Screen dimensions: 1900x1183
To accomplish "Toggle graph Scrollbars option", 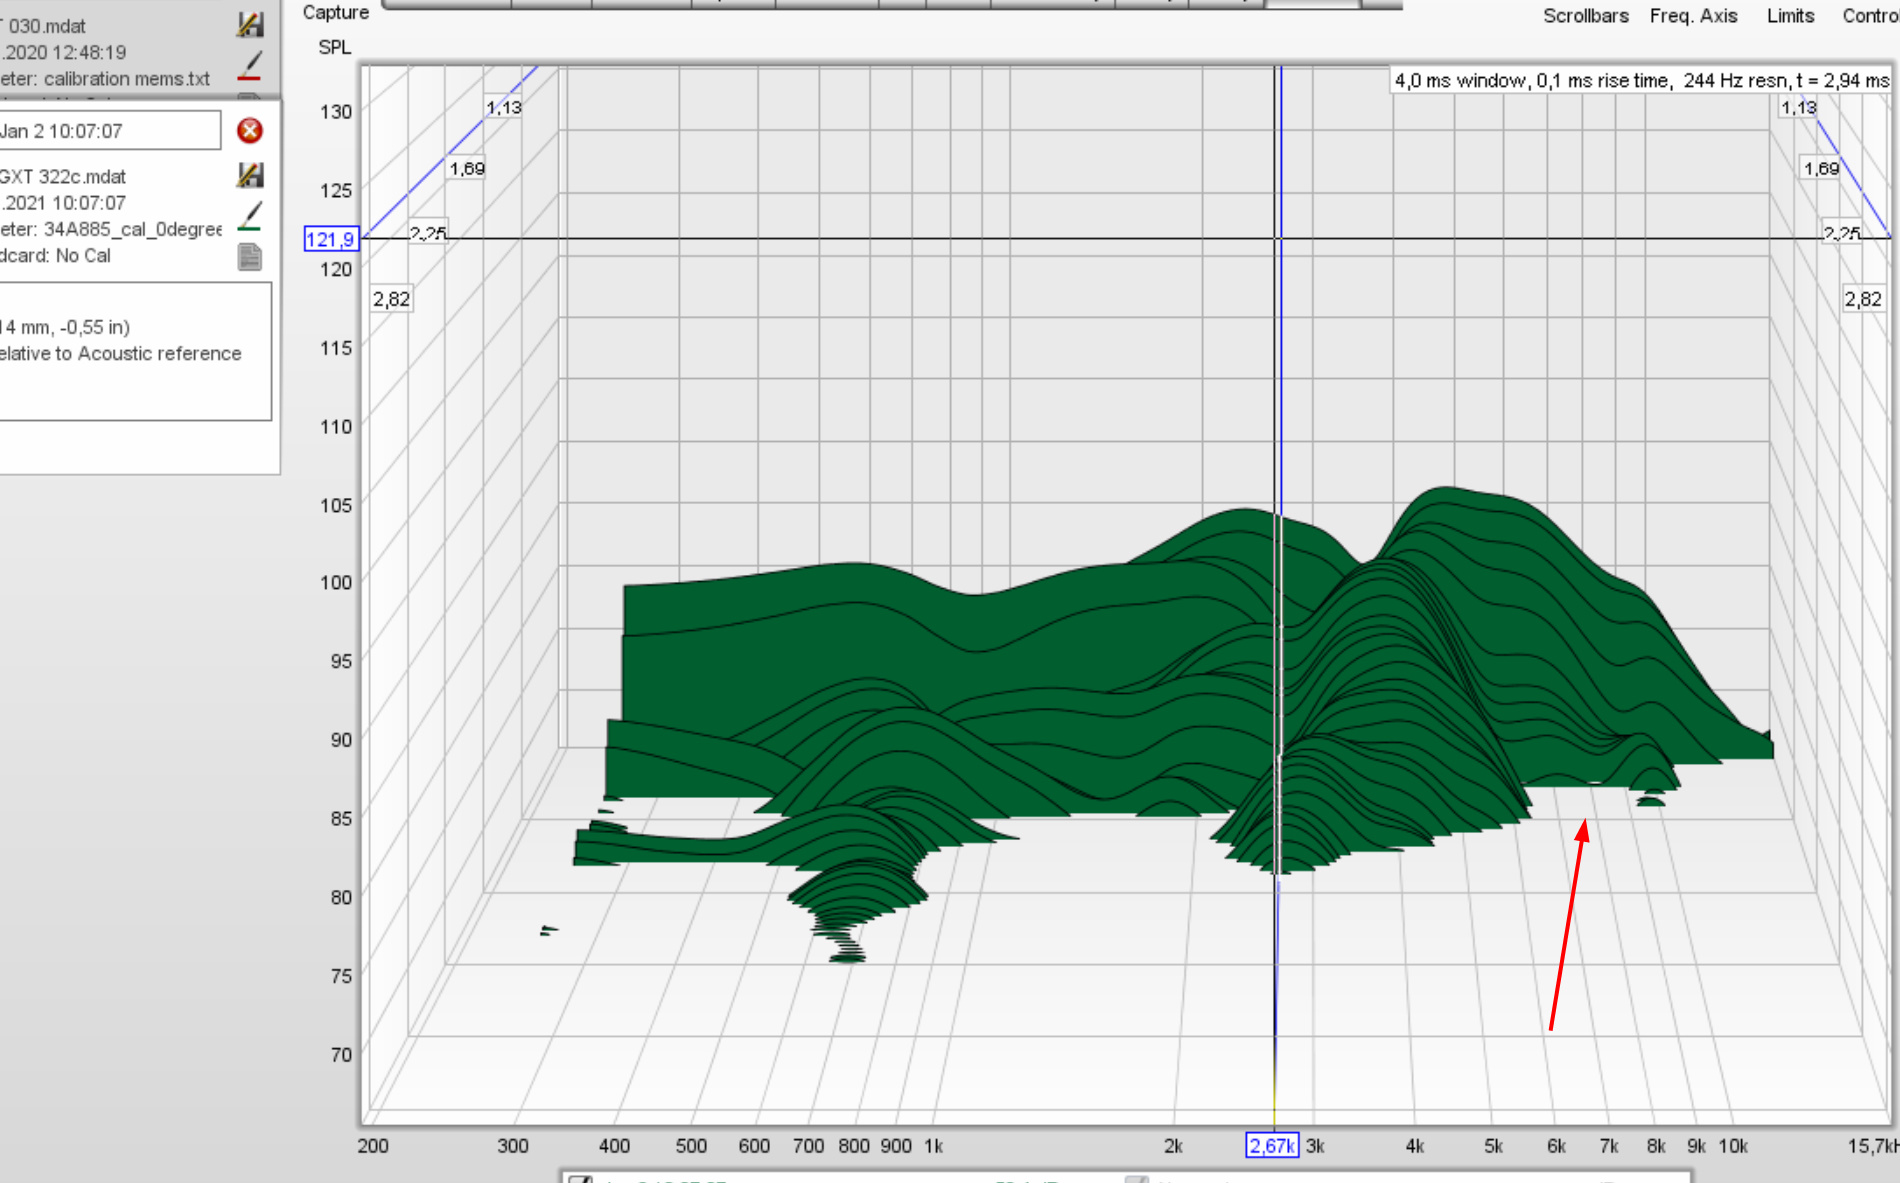I will (x=1585, y=16).
